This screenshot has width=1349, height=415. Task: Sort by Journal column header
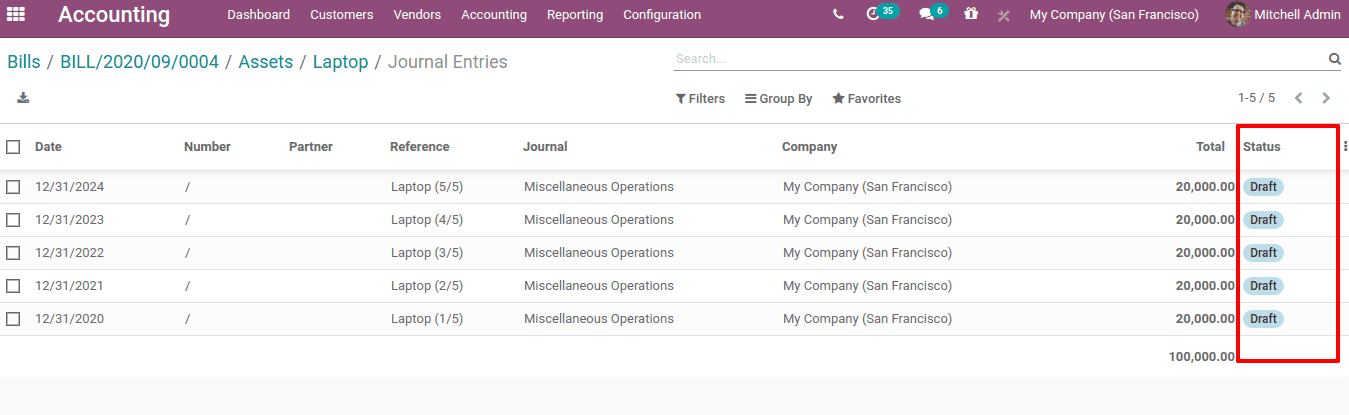[545, 147]
